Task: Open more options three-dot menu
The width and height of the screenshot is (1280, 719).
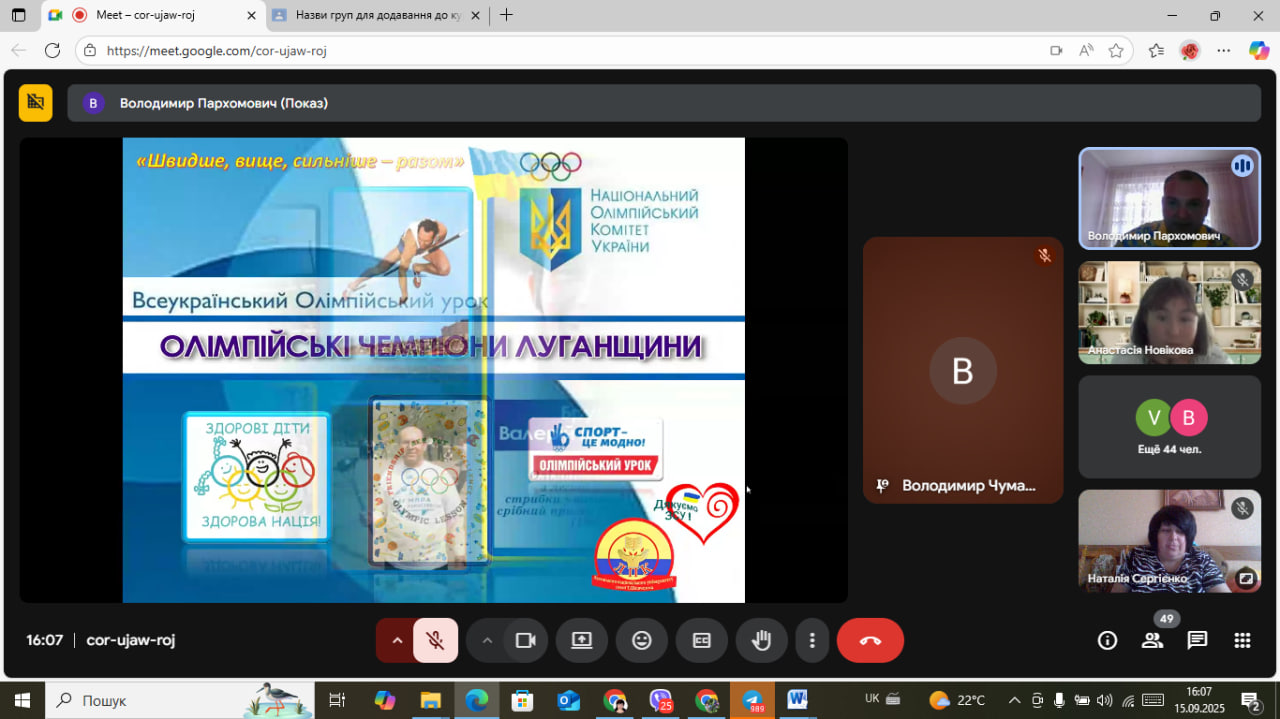Action: pyautogui.click(x=812, y=641)
